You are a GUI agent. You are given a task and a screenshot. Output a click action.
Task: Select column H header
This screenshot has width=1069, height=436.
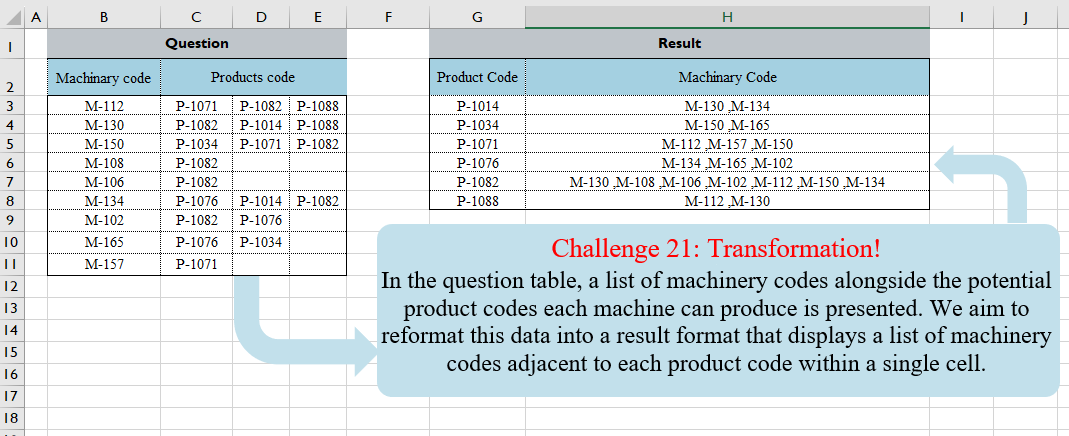pyautogui.click(x=727, y=17)
